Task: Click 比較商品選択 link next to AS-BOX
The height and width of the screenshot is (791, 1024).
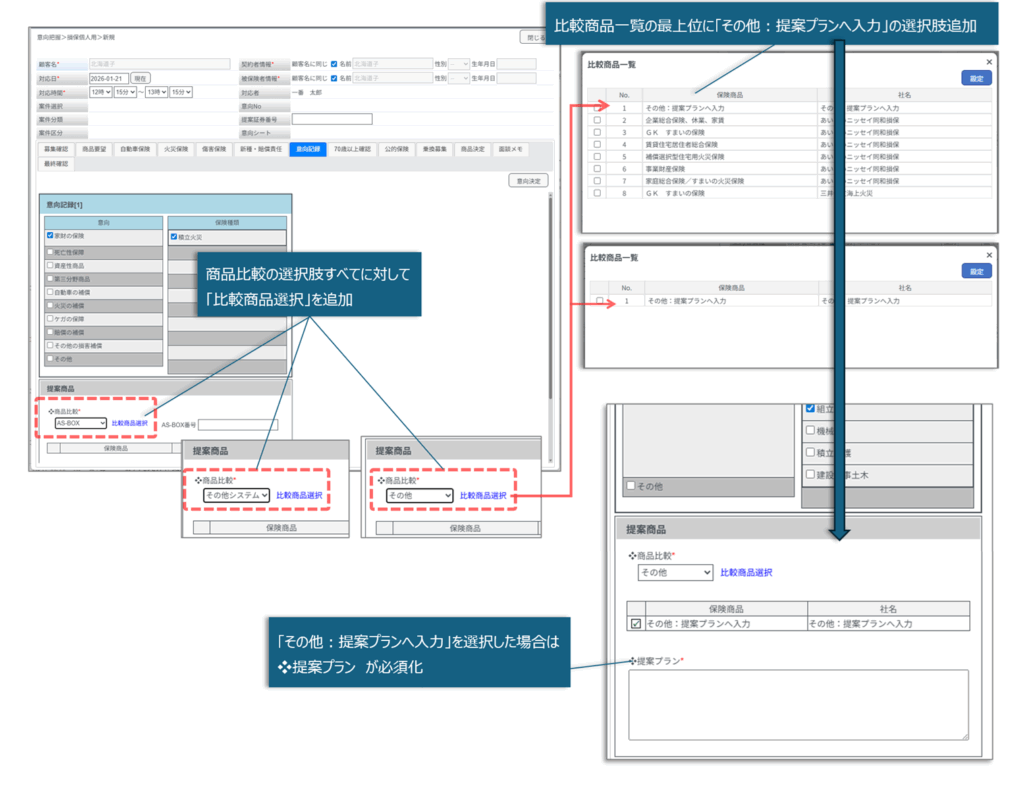Action: [130, 423]
